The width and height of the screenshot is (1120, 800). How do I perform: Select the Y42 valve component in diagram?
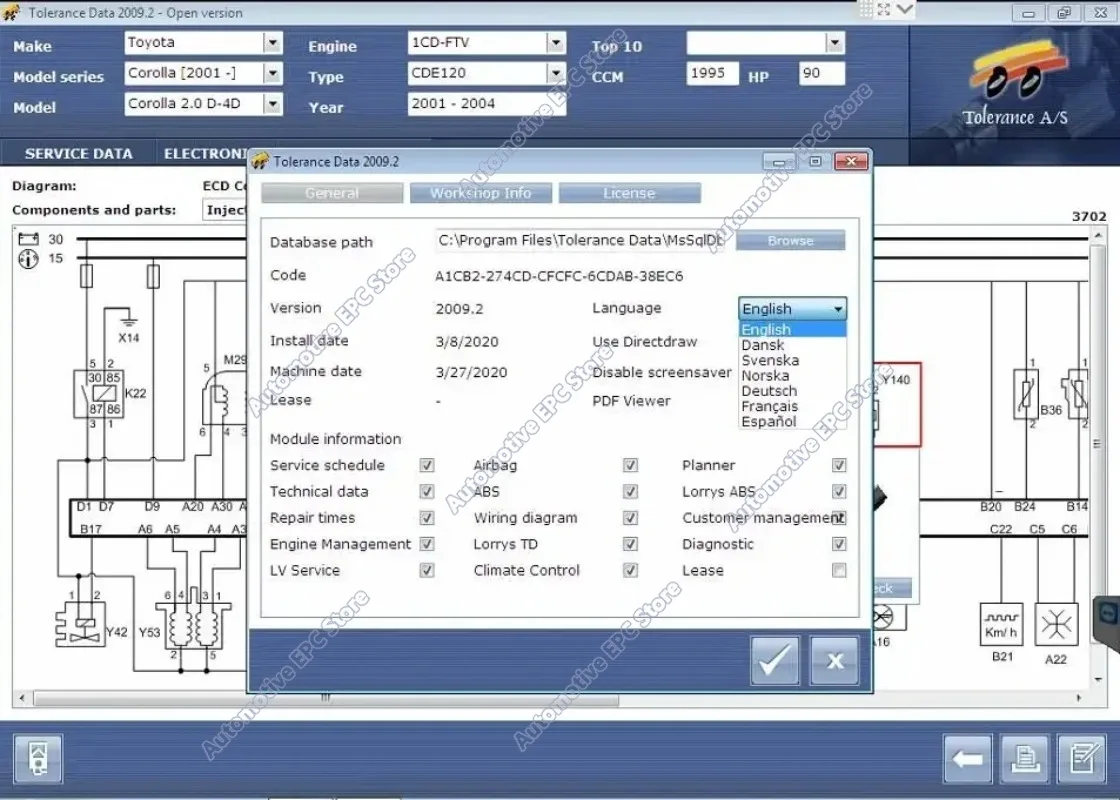tap(81, 625)
